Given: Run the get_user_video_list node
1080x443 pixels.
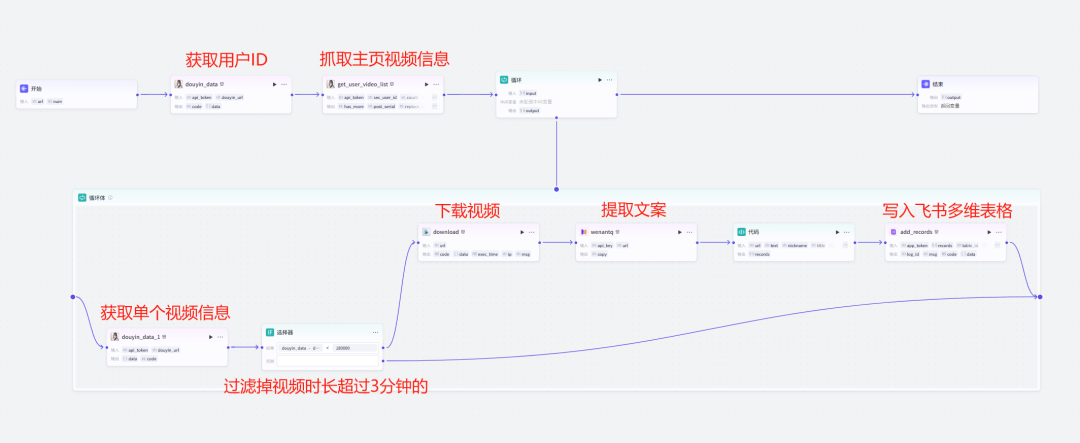Looking at the screenshot, I should click(x=426, y=84).
